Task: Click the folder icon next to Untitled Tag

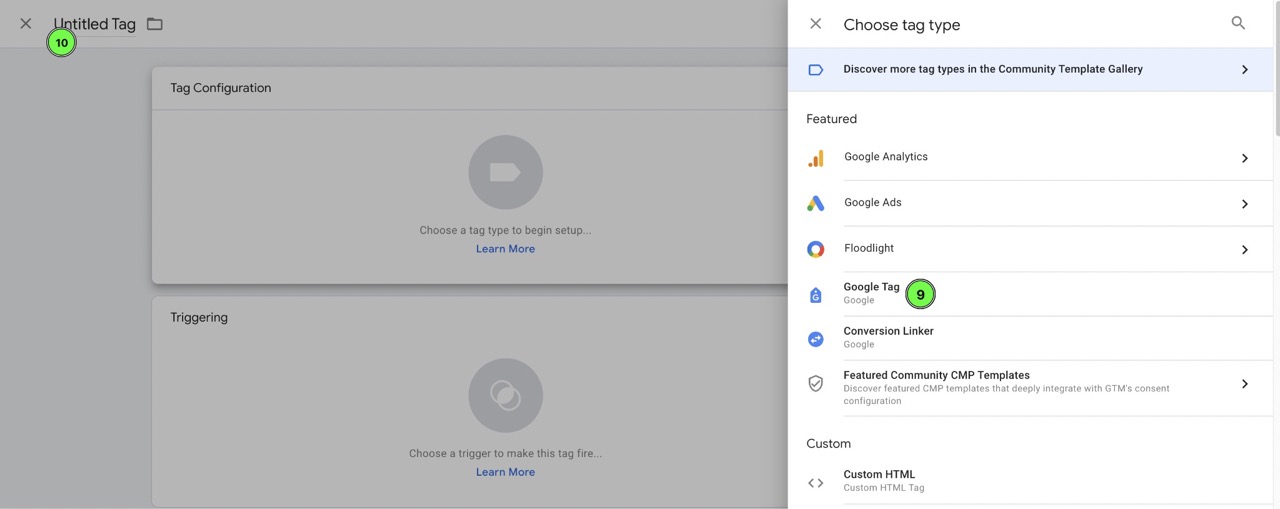Action: pos(155,24)
